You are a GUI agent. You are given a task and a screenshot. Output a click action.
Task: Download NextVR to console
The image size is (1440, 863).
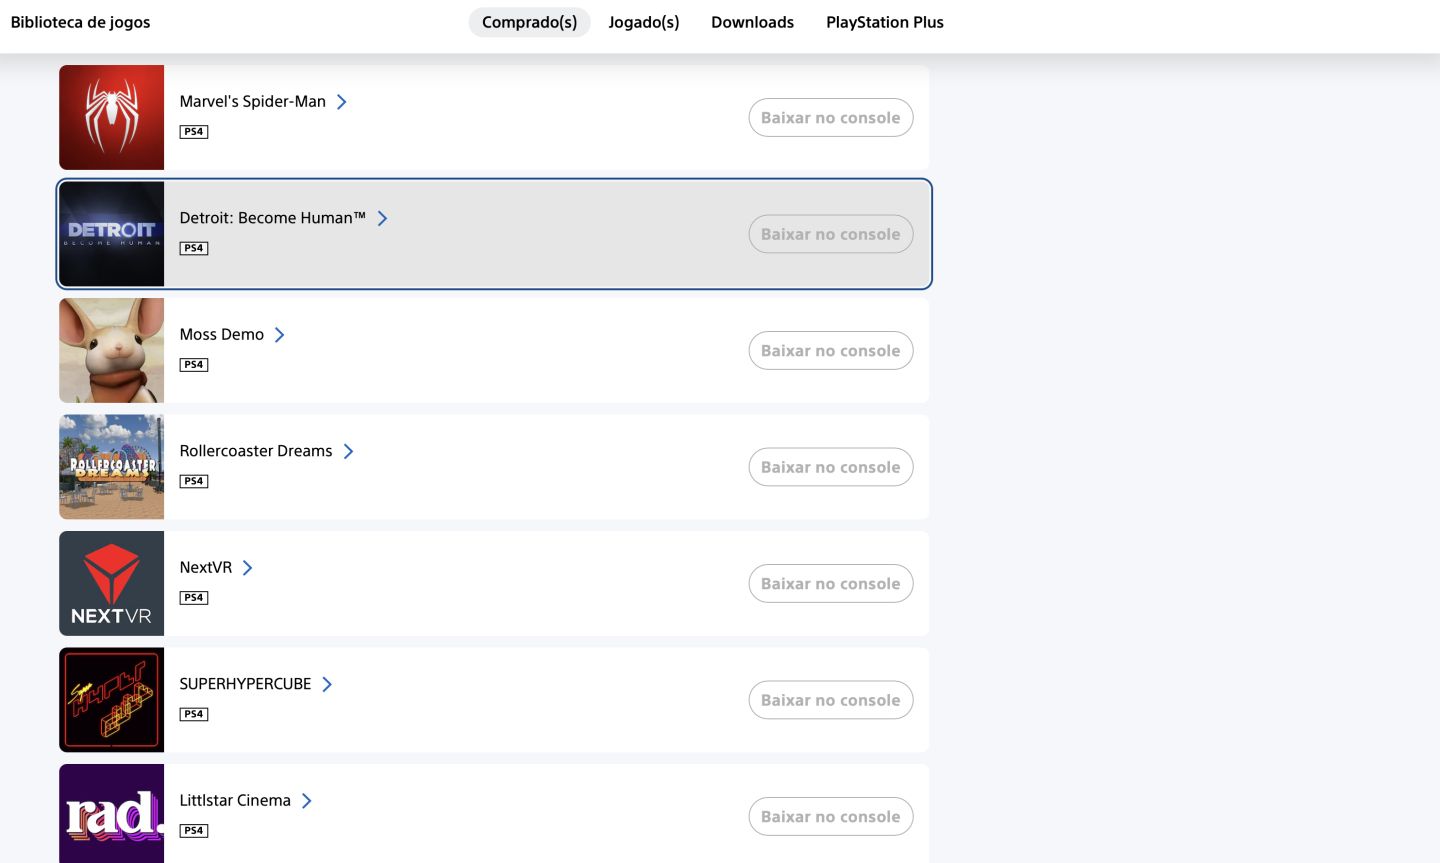tap(831, 584)
